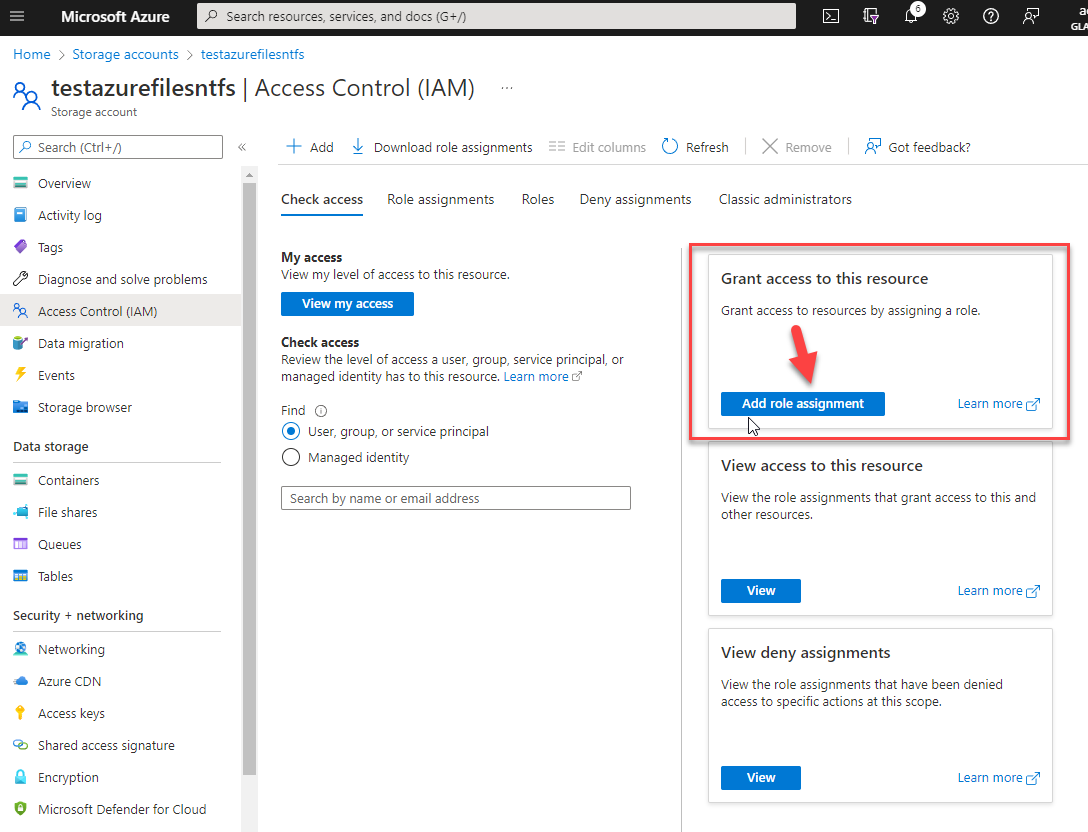Click the View my access button
The width and height of the screenshot is (1088, 832).
348,304
